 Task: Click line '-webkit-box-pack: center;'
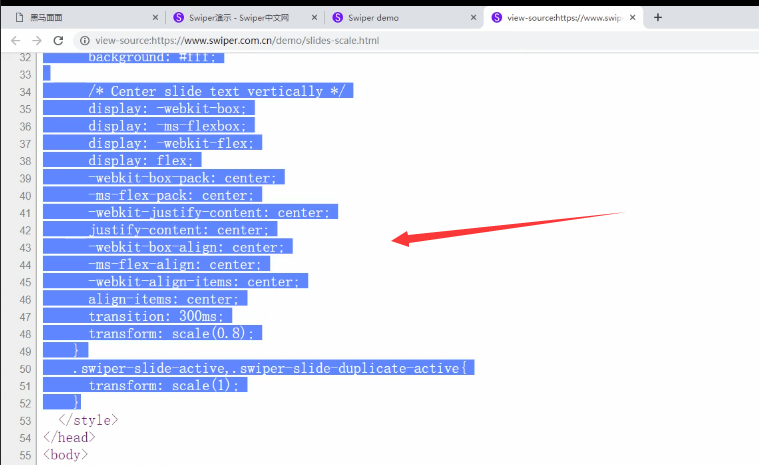pos(182,178)
